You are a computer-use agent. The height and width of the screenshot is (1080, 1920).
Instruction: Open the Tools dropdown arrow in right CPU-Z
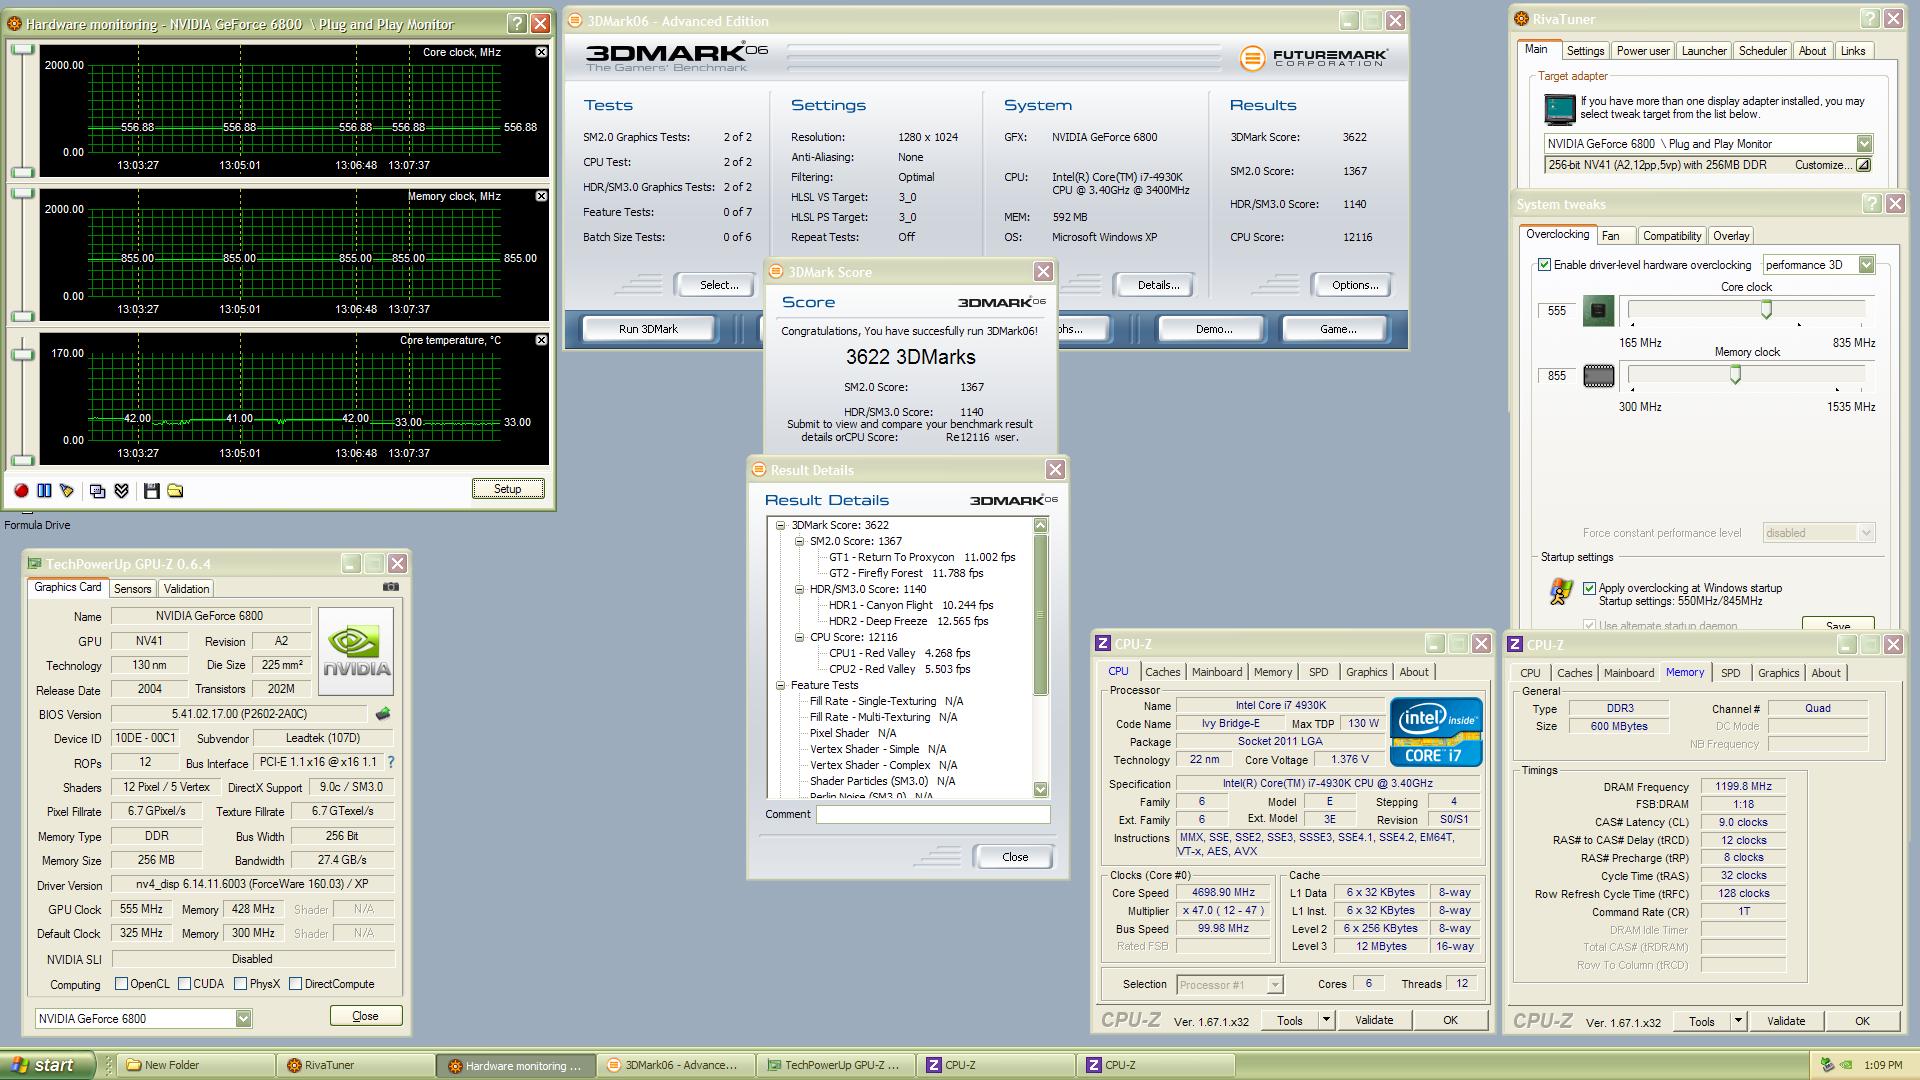click(x=1738, y=1021)
